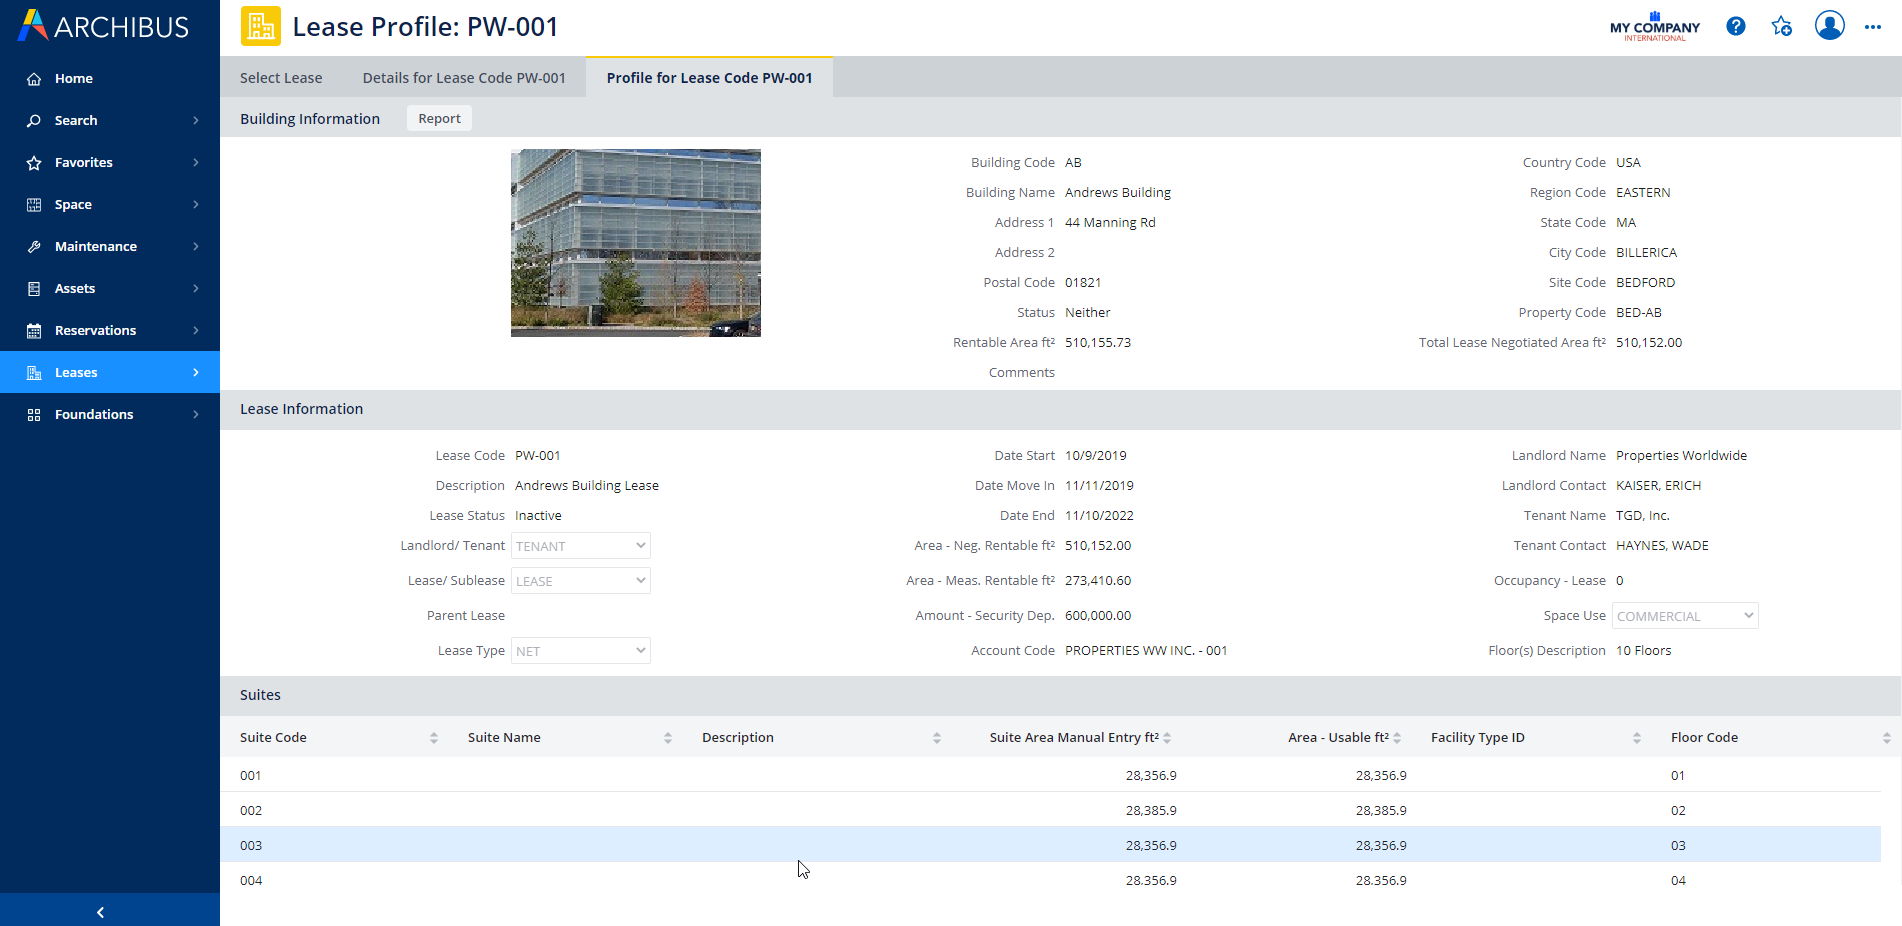The width and height of the screenshot is (1902, 926).
Task: Switch to Details for Lease Code PW-001 tab
Action: click(464, 78)
